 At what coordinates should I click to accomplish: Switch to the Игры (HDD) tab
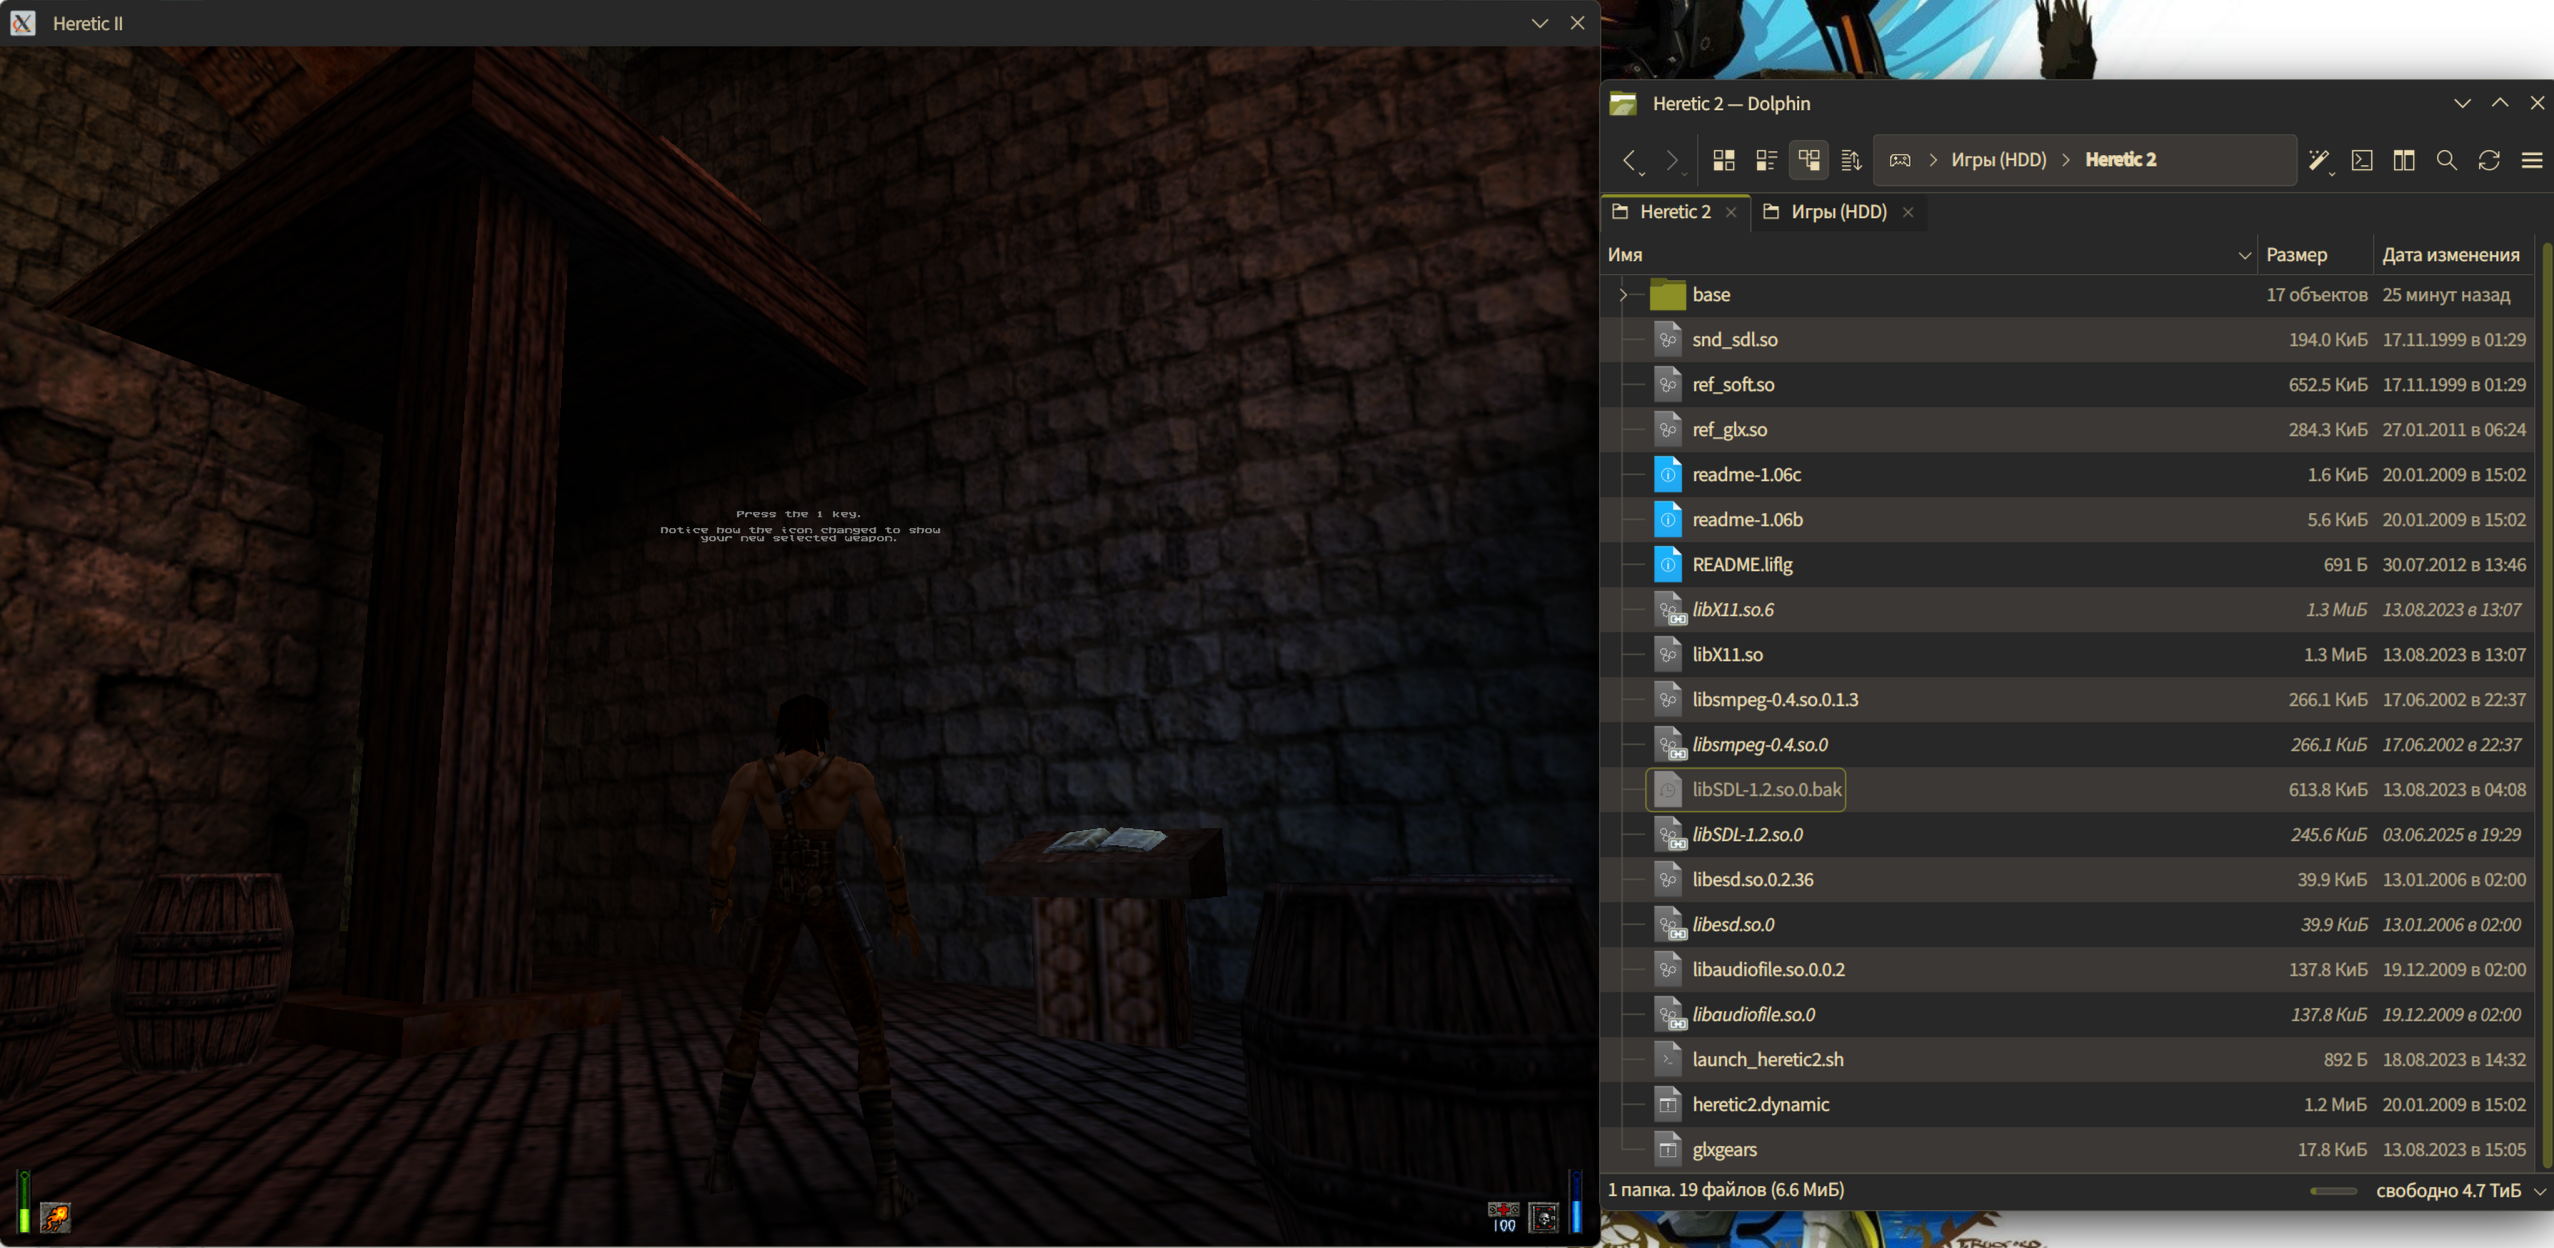pyautogui.click(x=1837, y=212)
